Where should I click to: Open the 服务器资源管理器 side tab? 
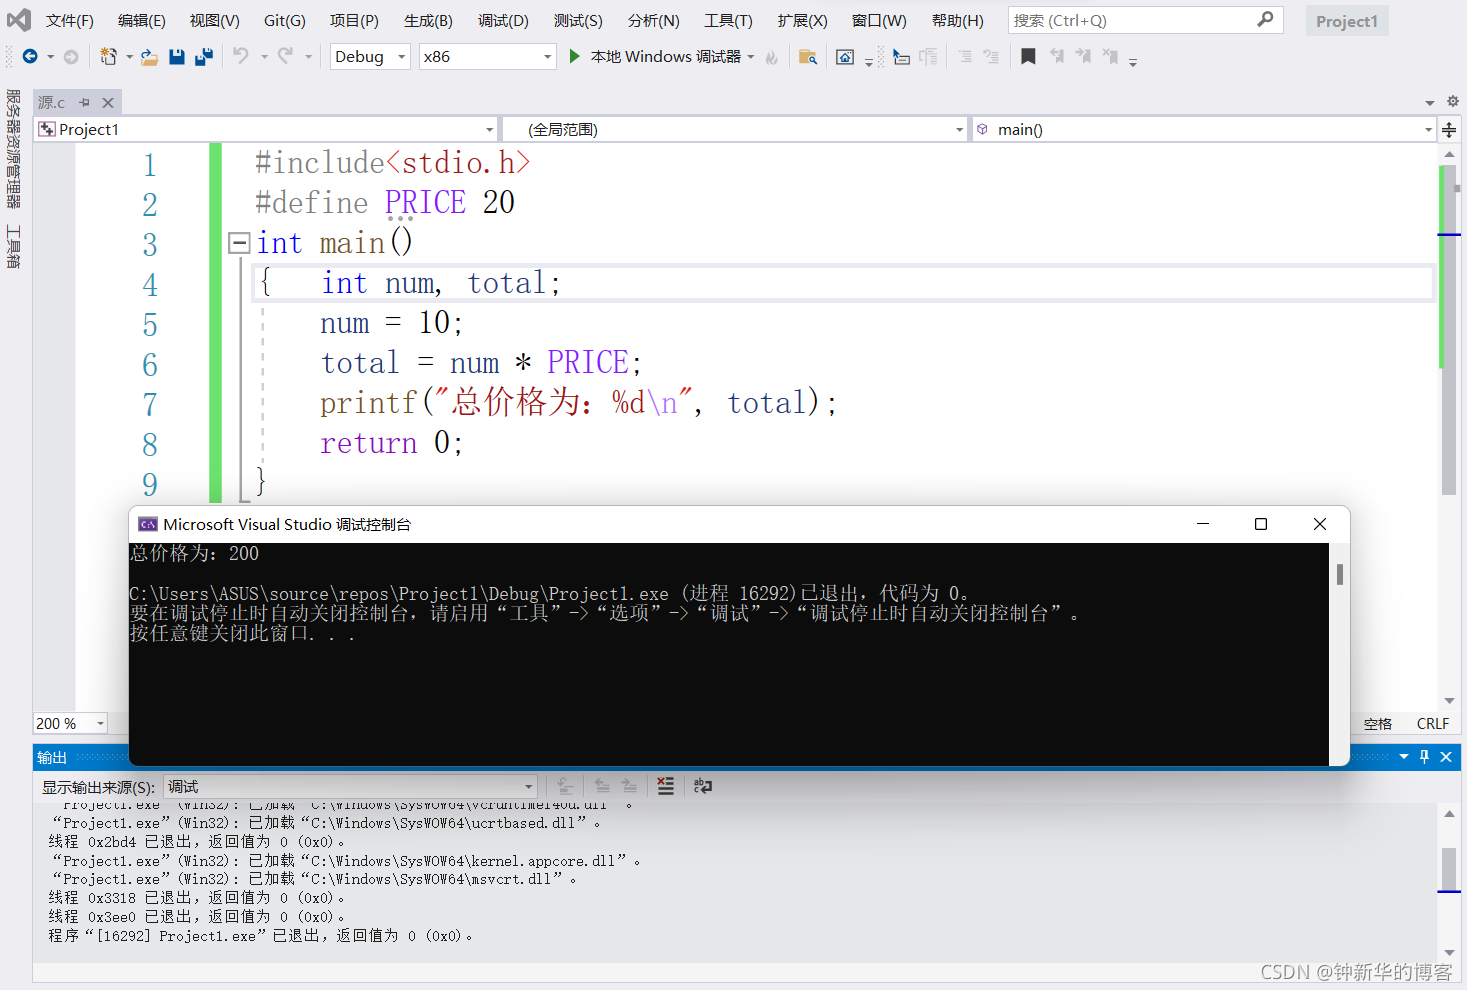(x=13, y=148)
